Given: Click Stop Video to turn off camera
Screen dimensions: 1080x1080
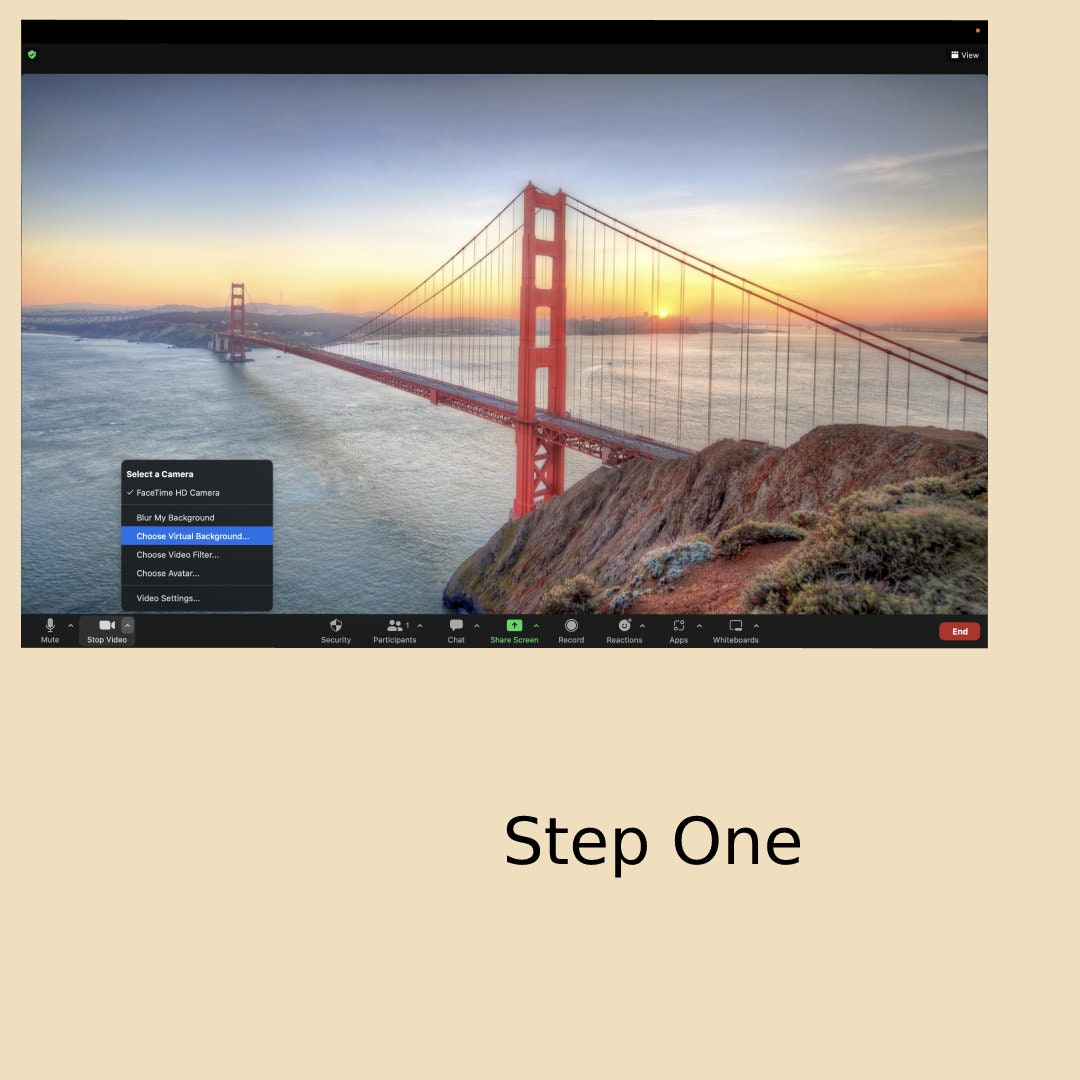Looking at the screenshot, I should (x=106, y=631).
